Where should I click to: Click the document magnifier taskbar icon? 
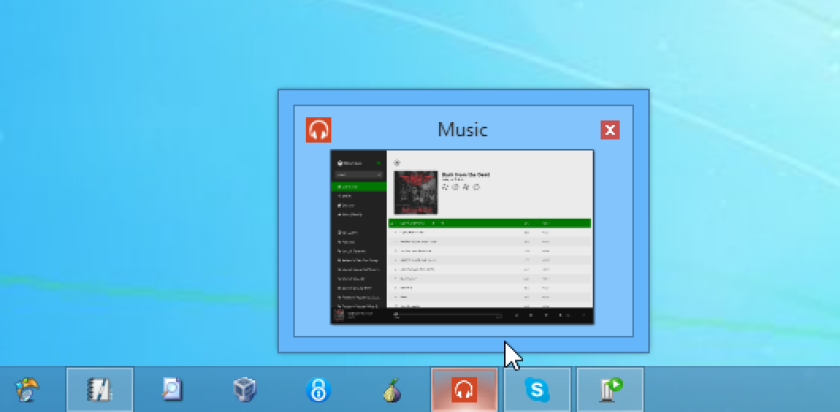pos(172,389)
